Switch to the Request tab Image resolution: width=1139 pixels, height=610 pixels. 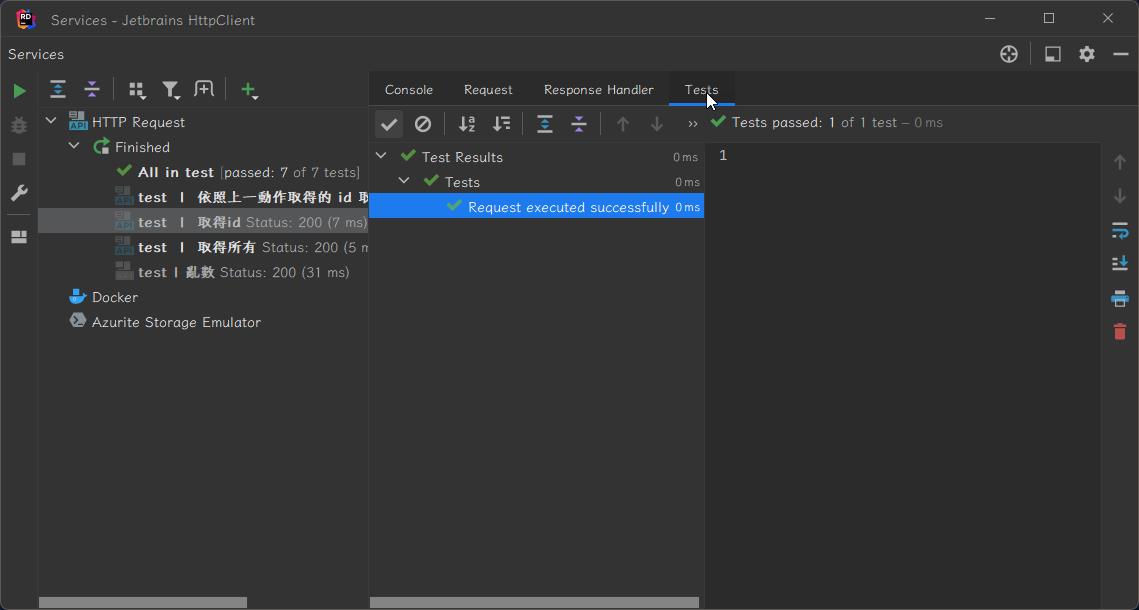click(x=488, y=89)
